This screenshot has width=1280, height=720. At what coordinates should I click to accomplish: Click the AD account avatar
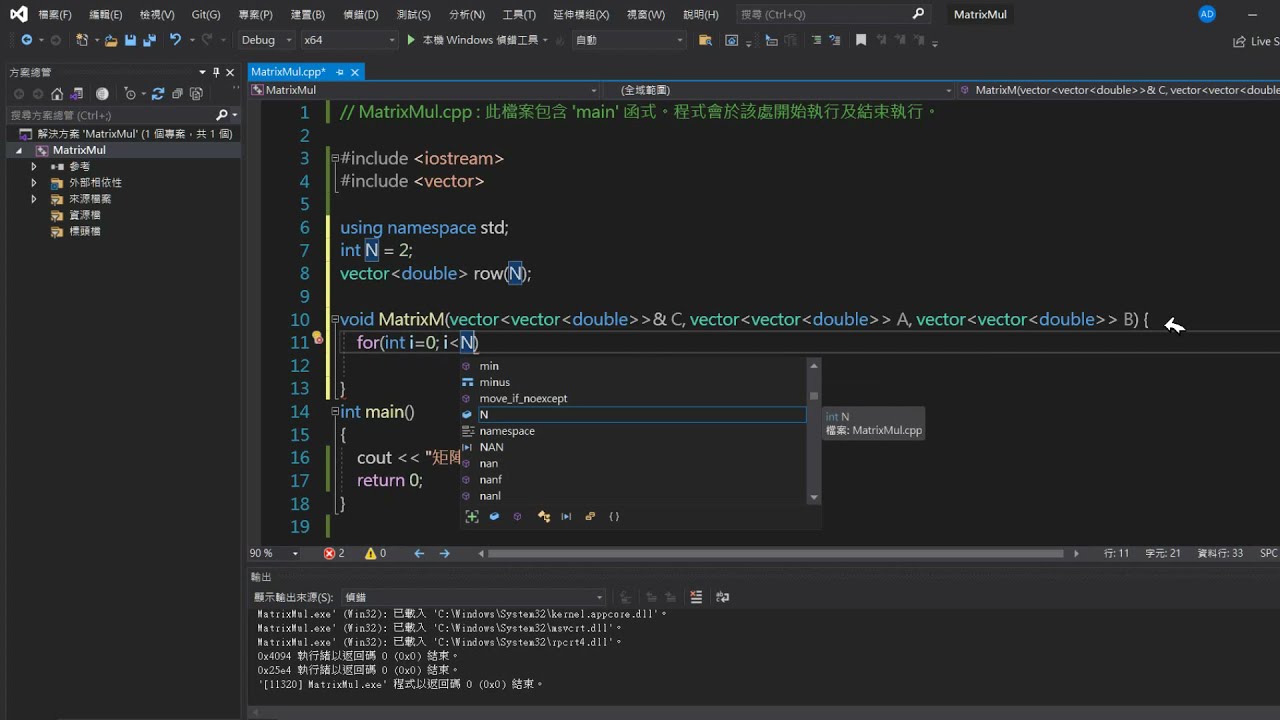point(1207,14)
